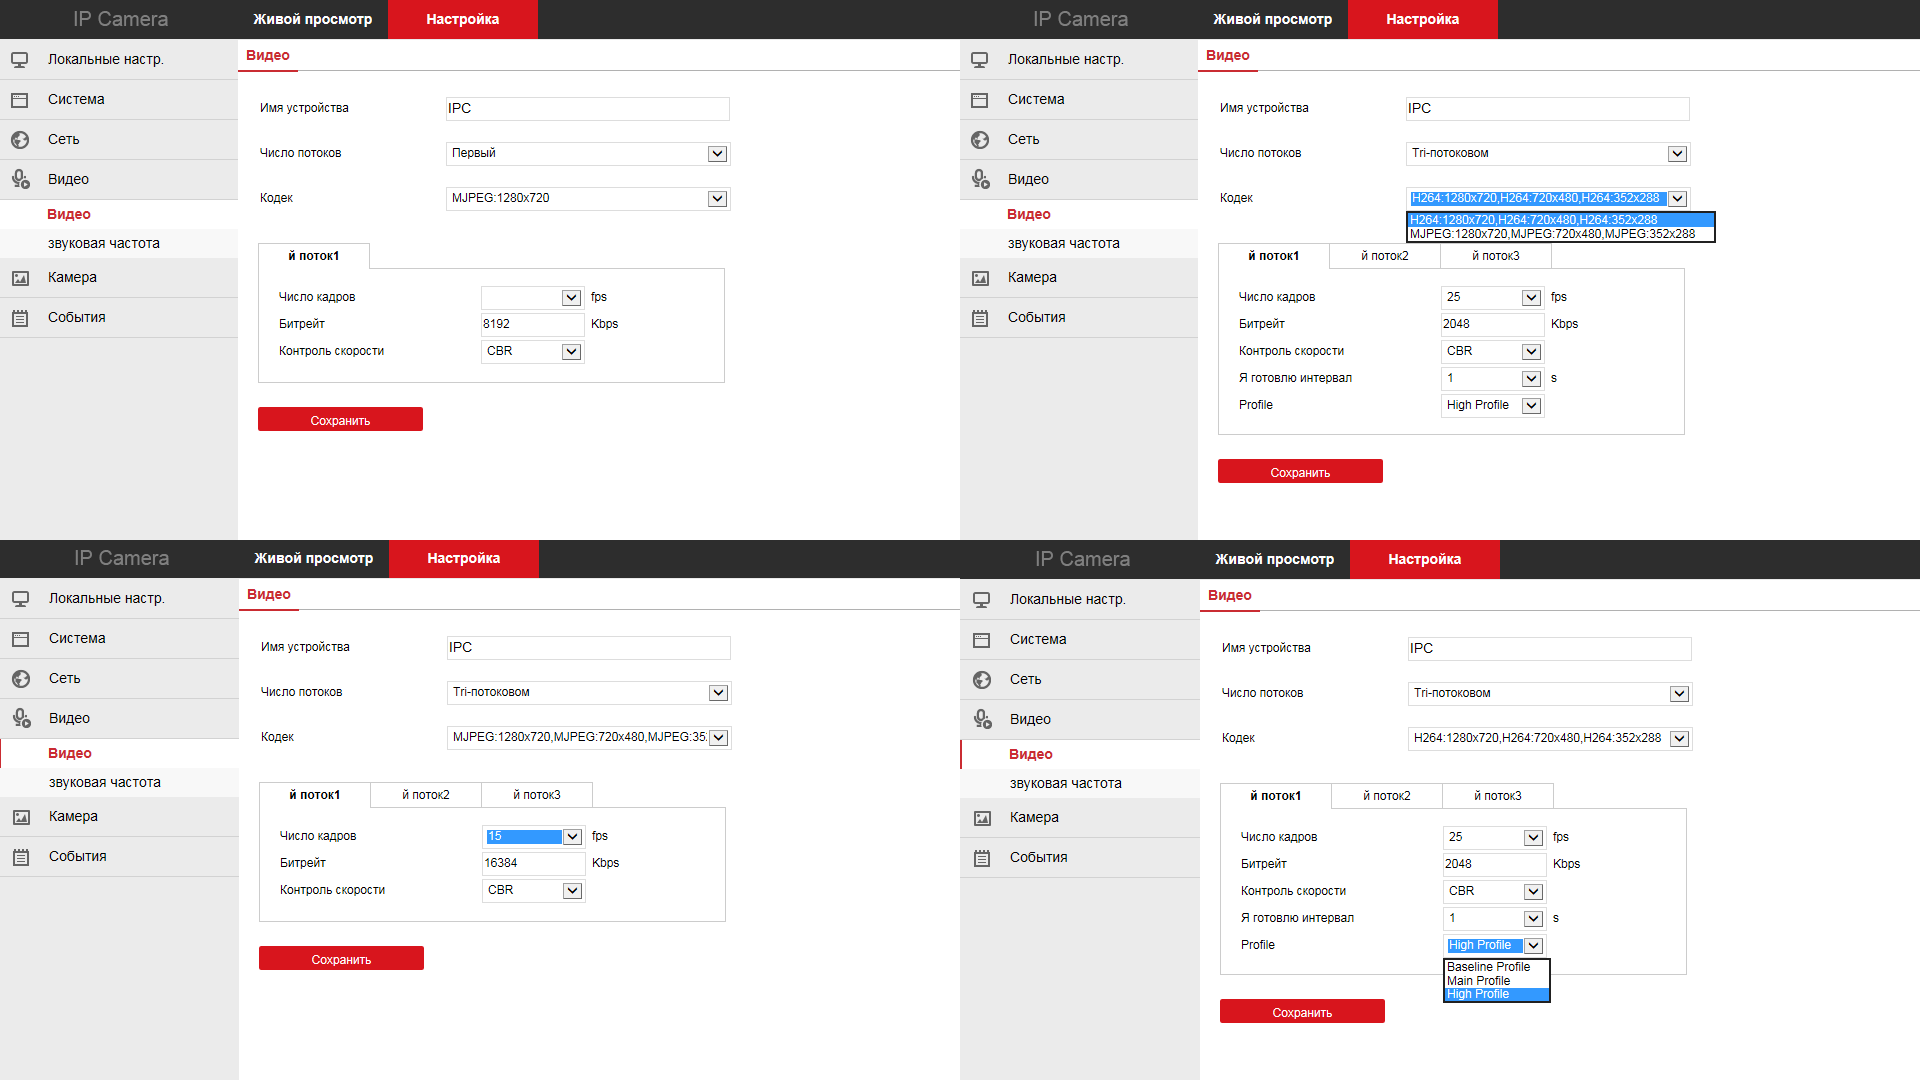
Task: Click Камера picture icon in bottom-right panel
Action: (x=982, y=818)
